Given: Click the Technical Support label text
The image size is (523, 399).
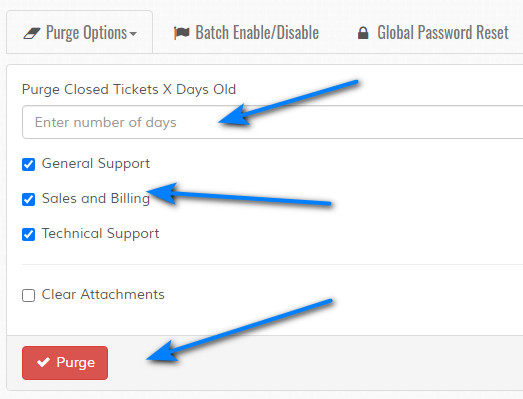Looking at the screenshot, I should coord(100,234).
